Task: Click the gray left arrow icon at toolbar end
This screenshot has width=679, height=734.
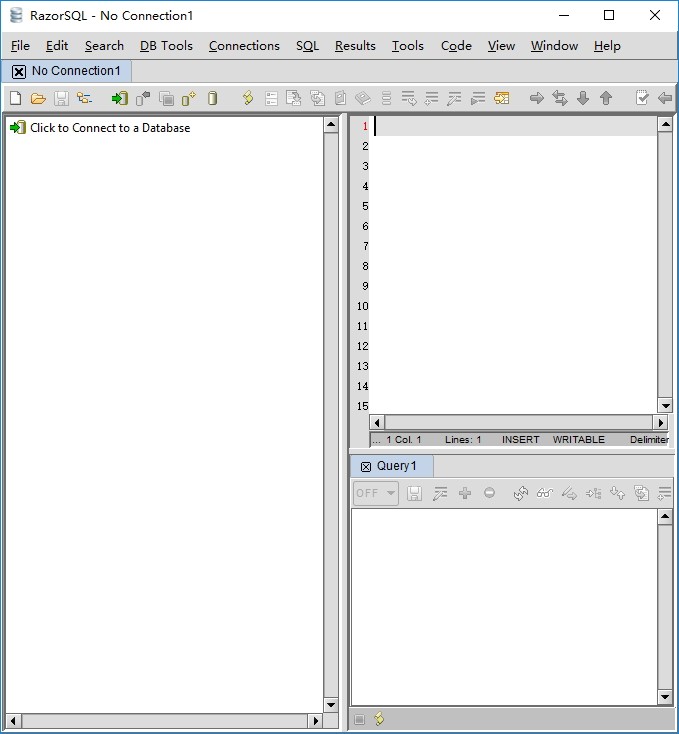Action: 665,98
